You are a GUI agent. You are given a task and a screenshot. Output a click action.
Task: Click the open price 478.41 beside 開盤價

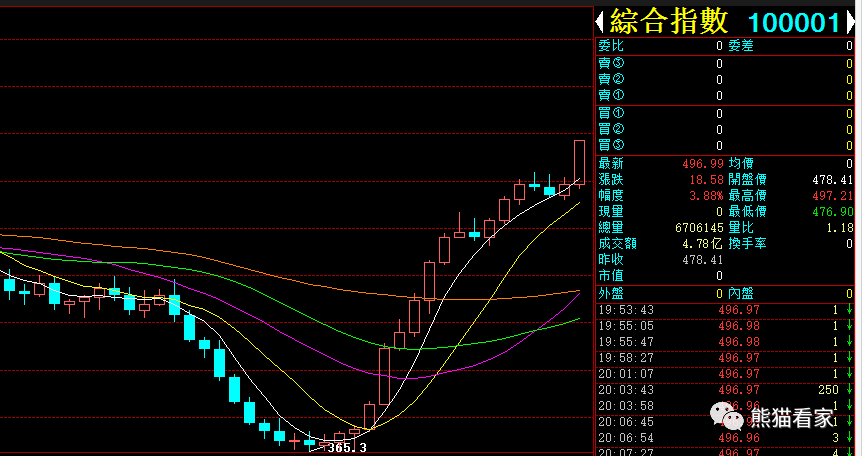click(x=832, y=180)
